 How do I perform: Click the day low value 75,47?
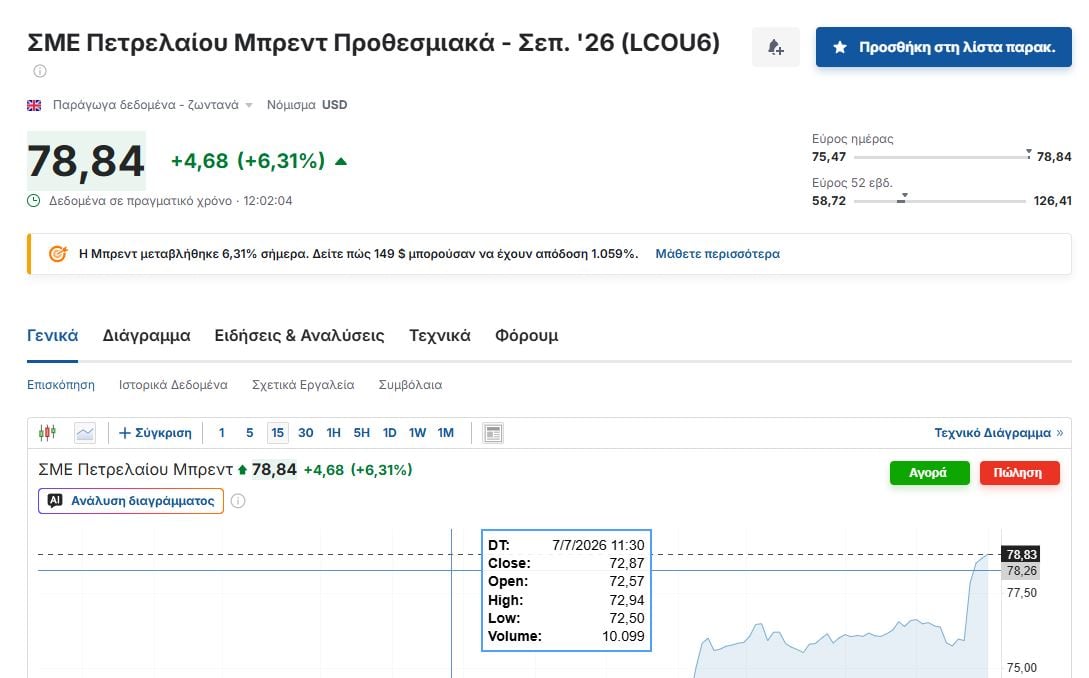pyautogui.click(x=829, y=157)
